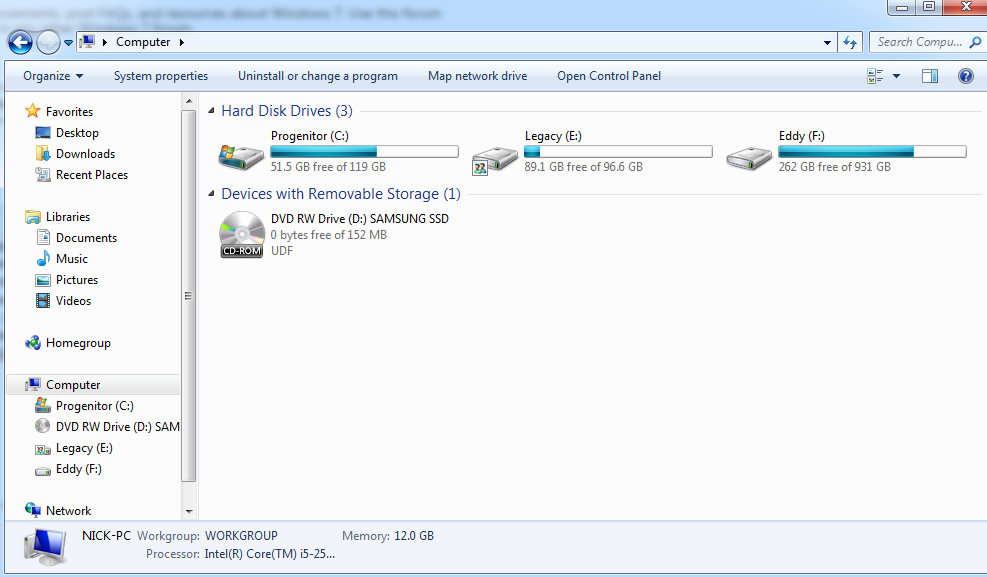Click the search magnifier icon
987x577 pixels.
click(975, 42)
